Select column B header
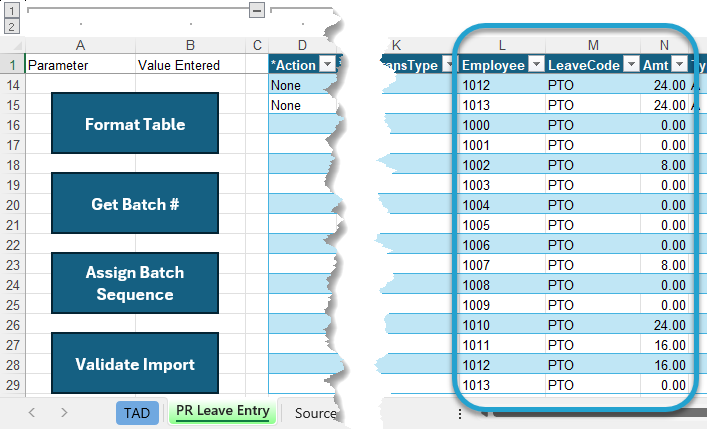The image size is (707, 429). pyautogui.click(x=190, y=45)
